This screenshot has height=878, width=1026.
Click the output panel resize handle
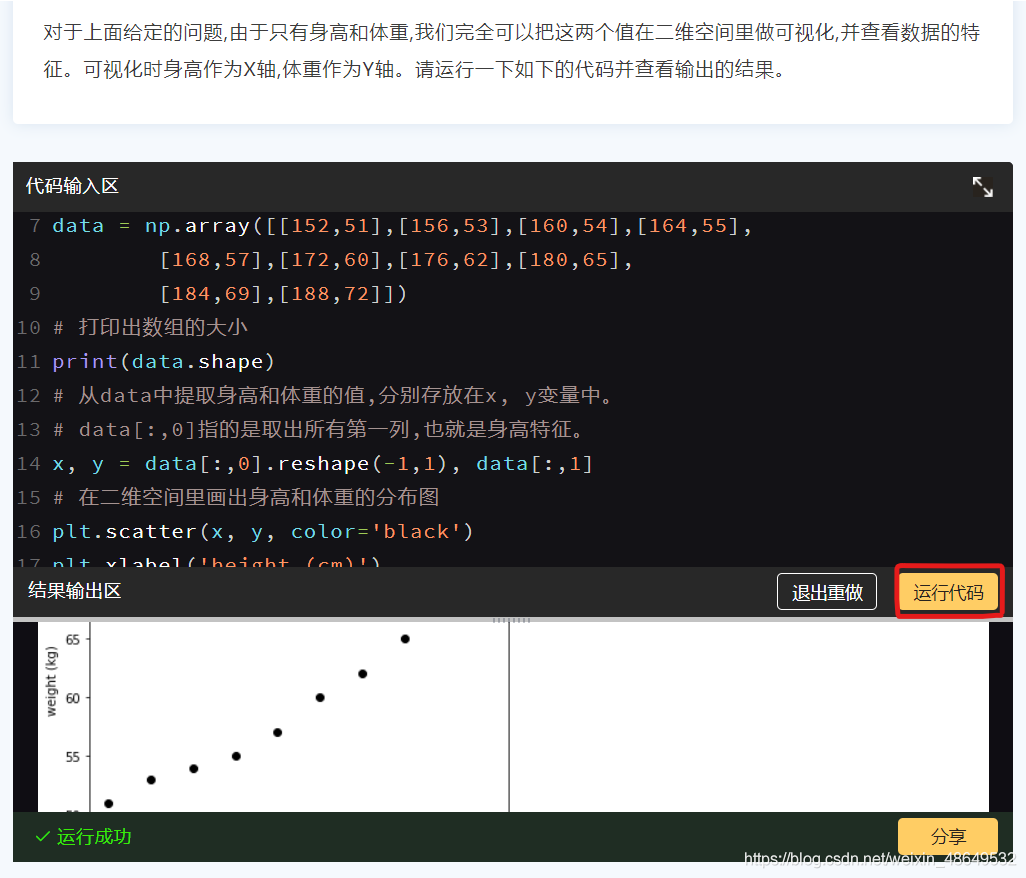512,620
